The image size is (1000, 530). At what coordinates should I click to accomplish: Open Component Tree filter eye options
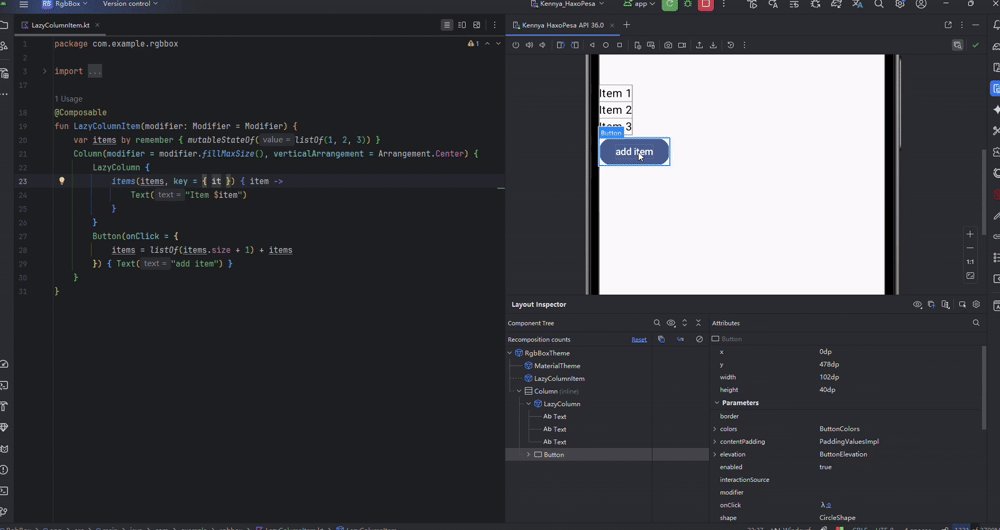click(671, 323)
